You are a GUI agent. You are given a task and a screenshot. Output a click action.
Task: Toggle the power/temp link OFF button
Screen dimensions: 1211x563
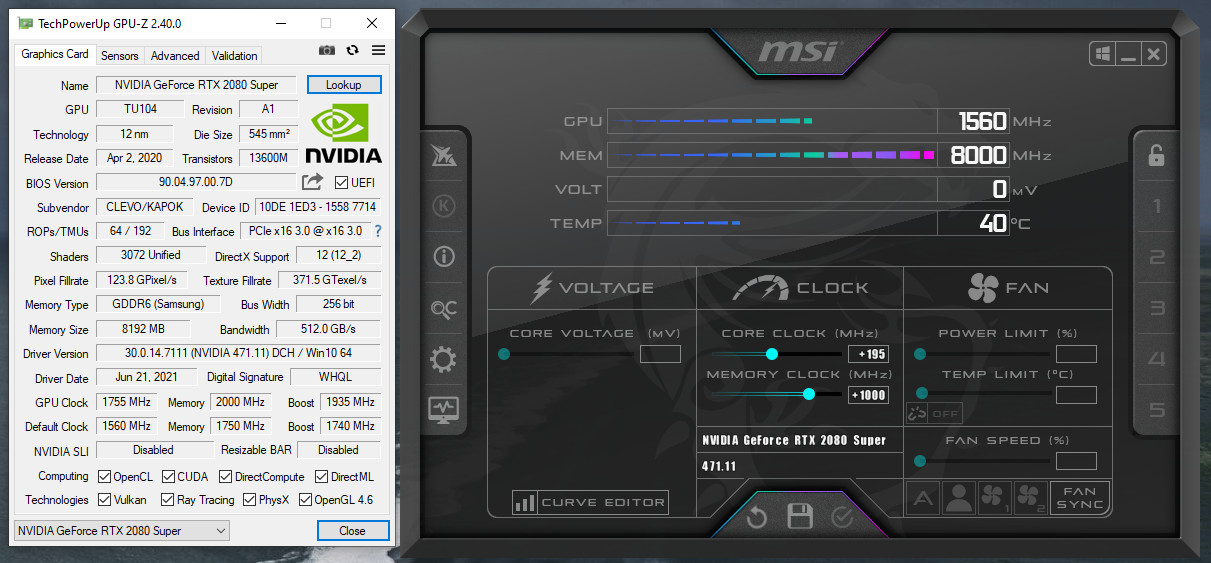click(x=935, y=413)
